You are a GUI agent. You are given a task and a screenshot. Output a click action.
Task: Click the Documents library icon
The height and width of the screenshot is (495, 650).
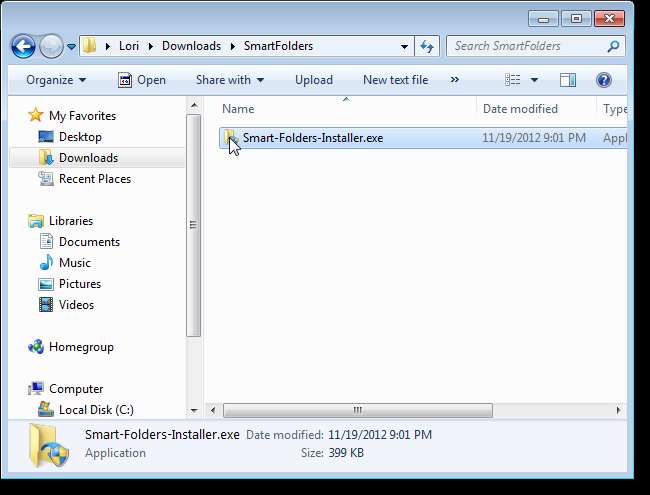(x=46, y=242)
